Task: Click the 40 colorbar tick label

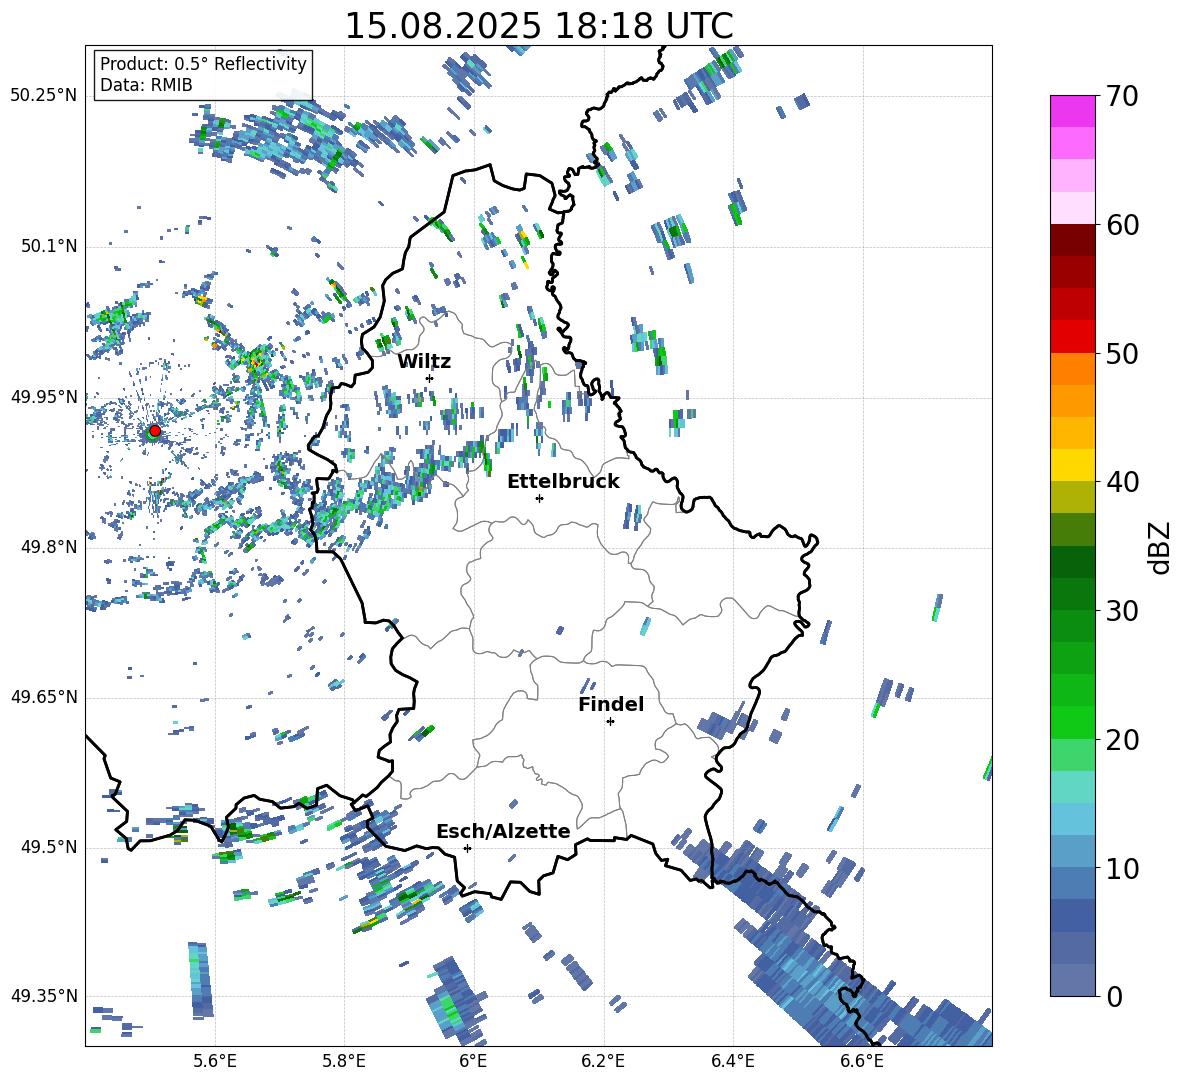Action: (x=1122, y=482)
